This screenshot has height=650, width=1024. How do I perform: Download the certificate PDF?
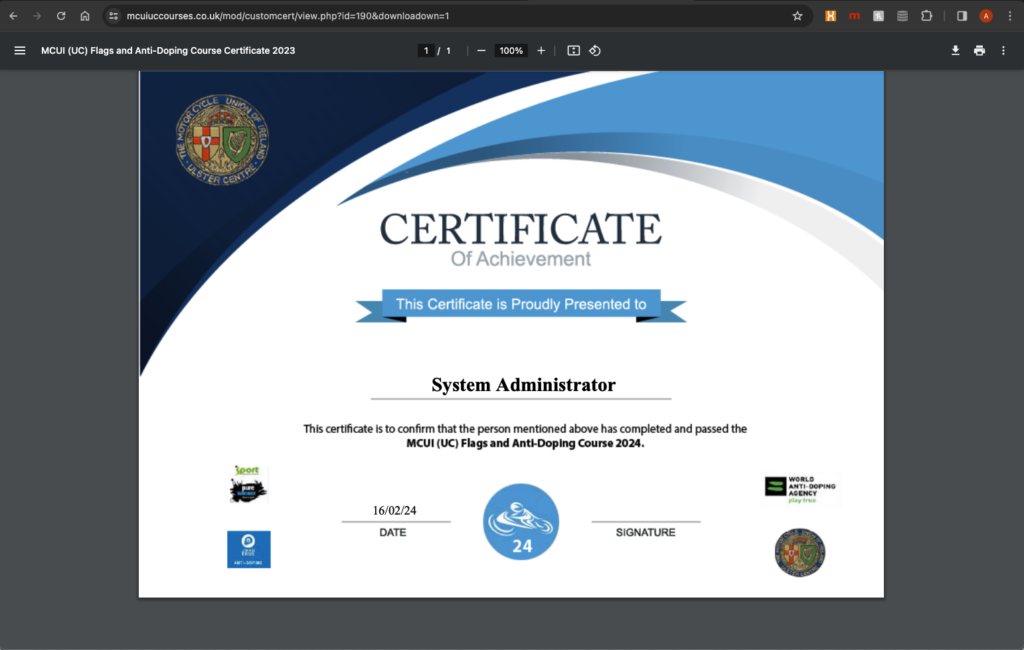(955, 50)
